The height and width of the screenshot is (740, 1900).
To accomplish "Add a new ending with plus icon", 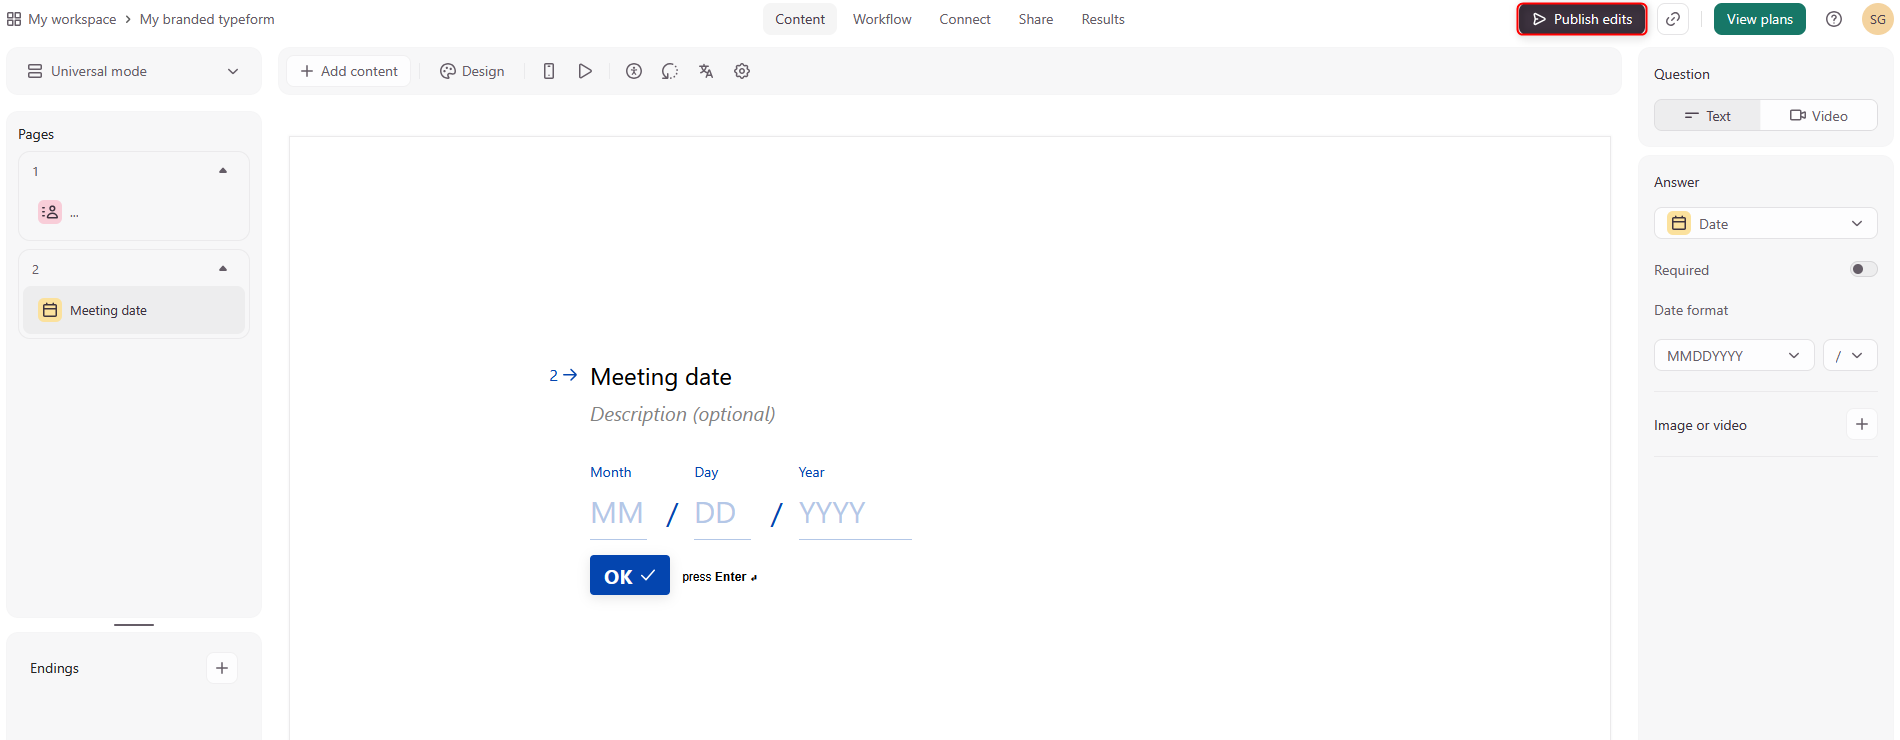I will pos(222,668).
